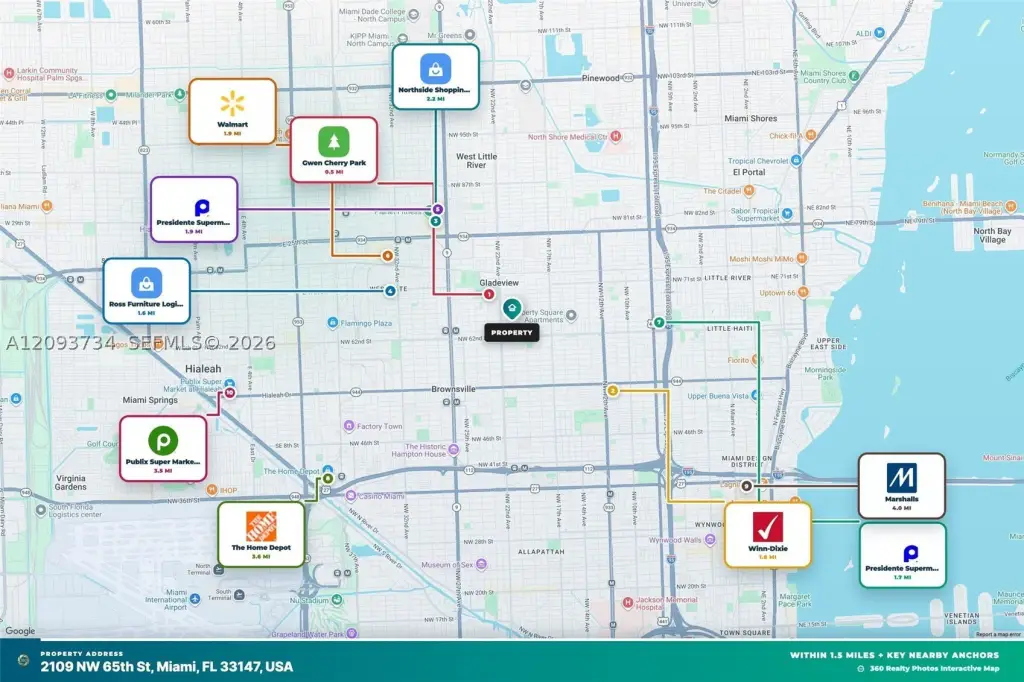Select red route marker number 1

pyautogui.click(x=488, y=295)
